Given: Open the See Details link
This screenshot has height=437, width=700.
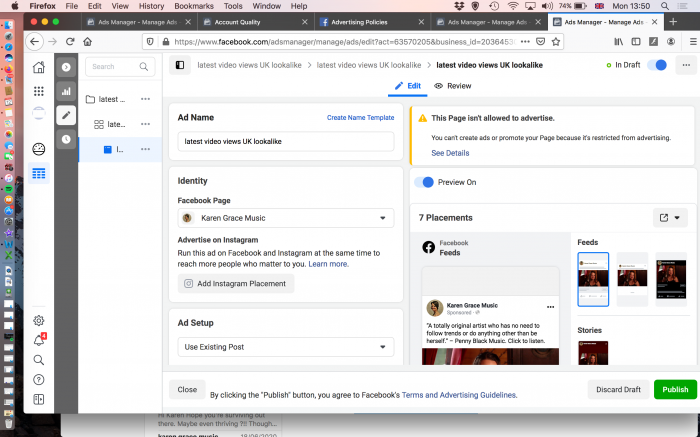Looking at the screenshot, I should (x=450, y=153).
